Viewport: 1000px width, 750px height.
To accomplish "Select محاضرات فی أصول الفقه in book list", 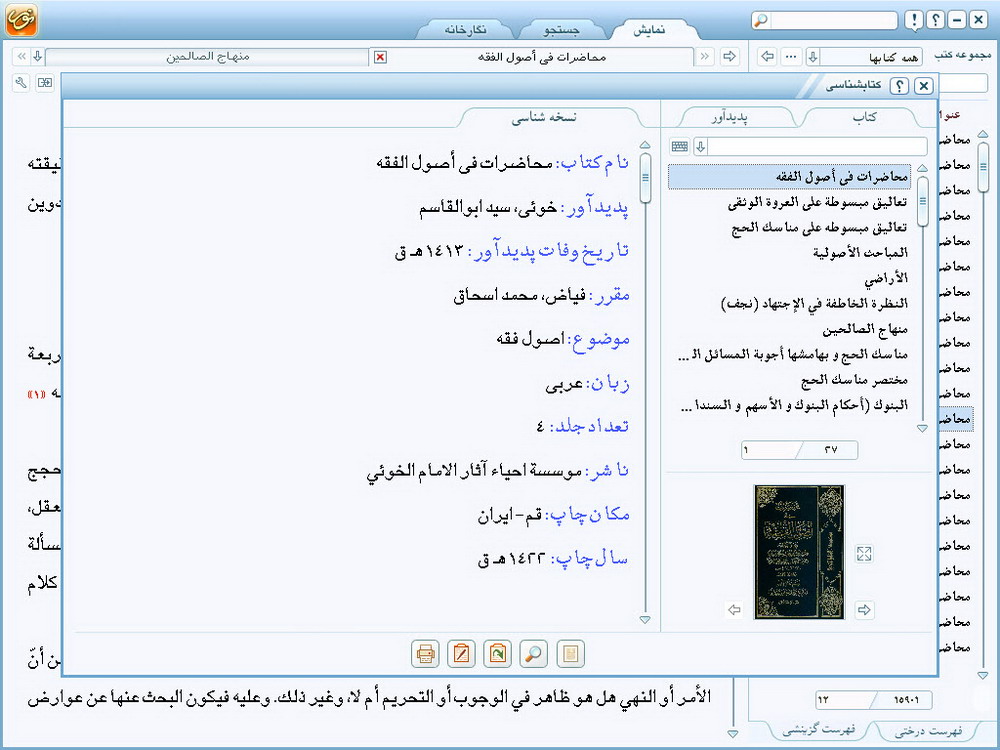I will tap(790, 177).
